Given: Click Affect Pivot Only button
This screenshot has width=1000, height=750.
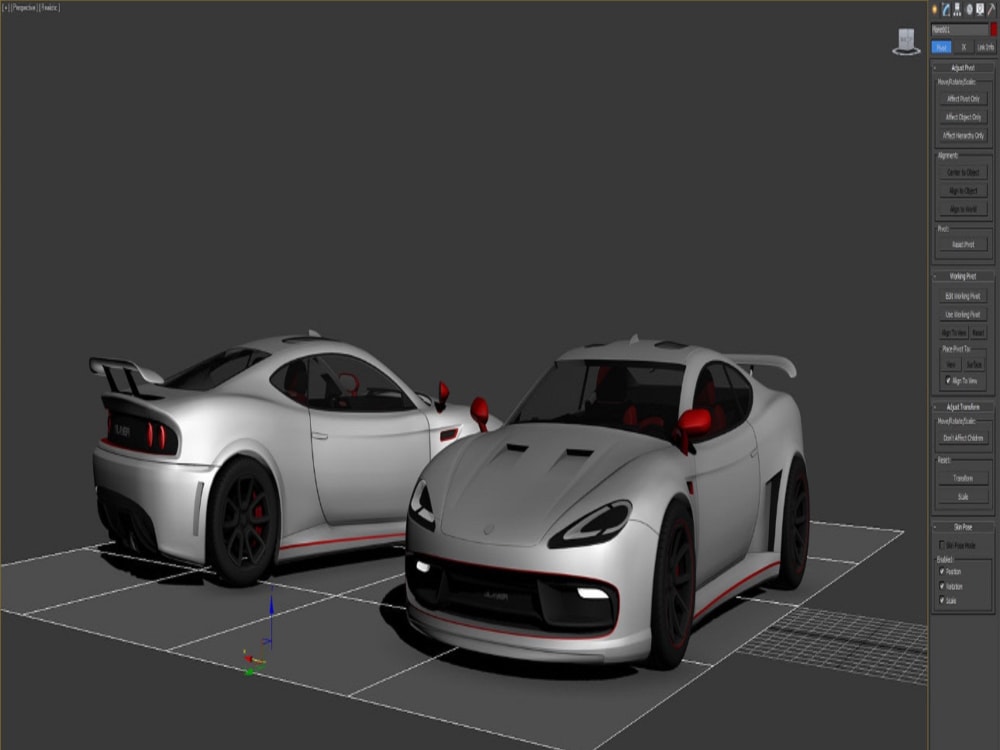Looking at the screenshot, I should [963, 99].
